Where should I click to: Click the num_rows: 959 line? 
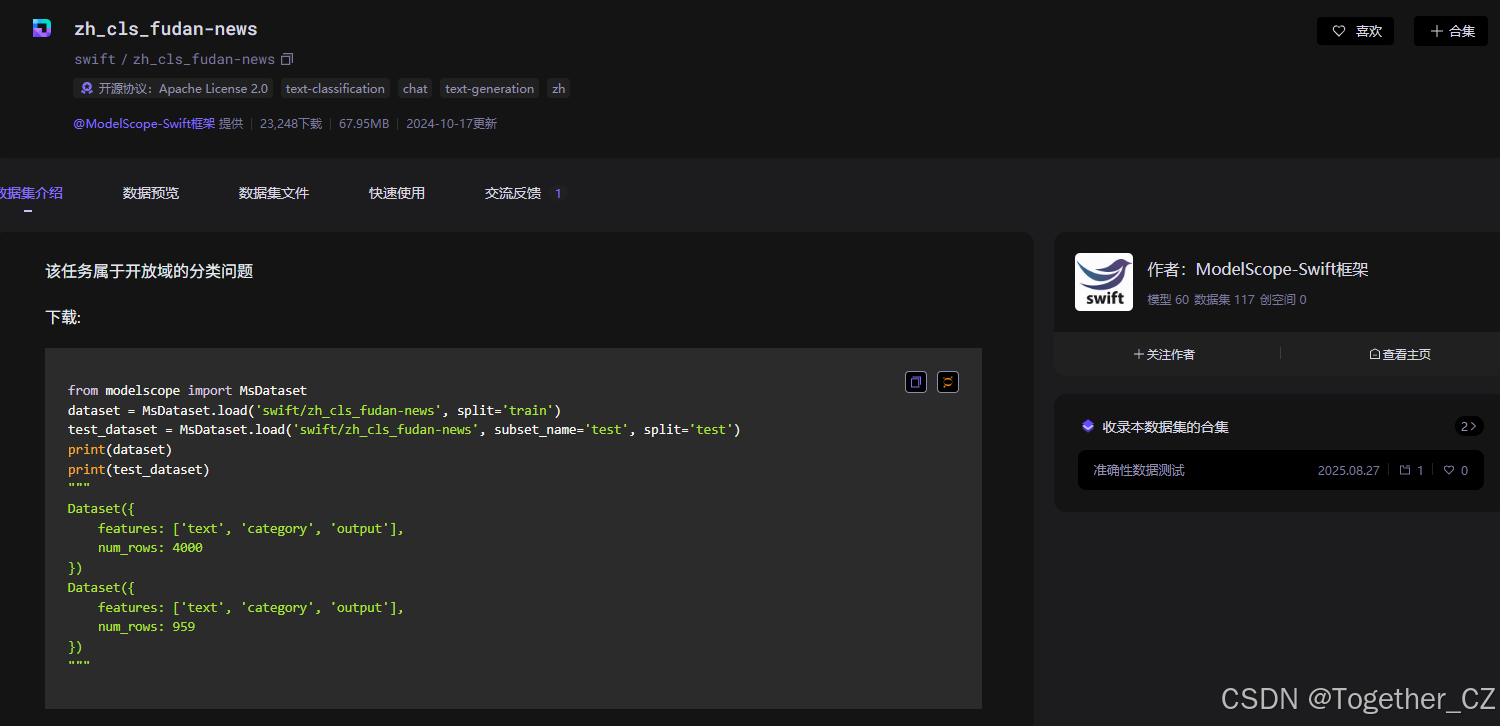(x=146, y=627)
